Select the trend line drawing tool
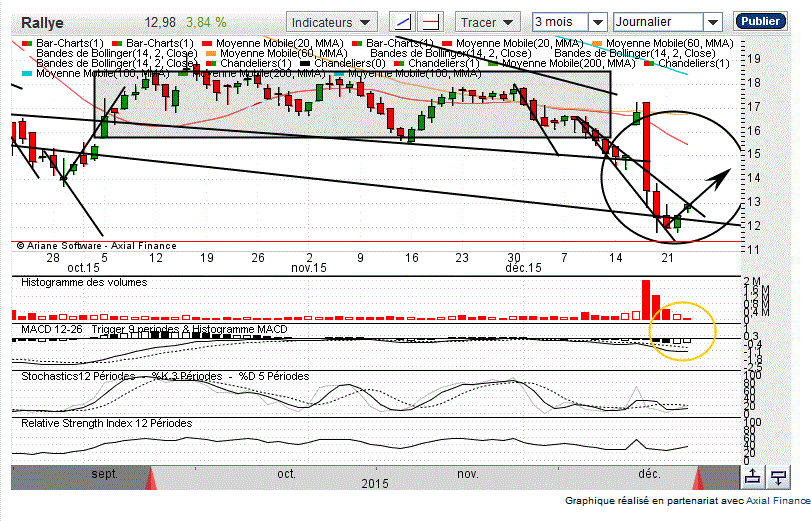The width and height of the screenshot is (811, 521). coord(402,22)
